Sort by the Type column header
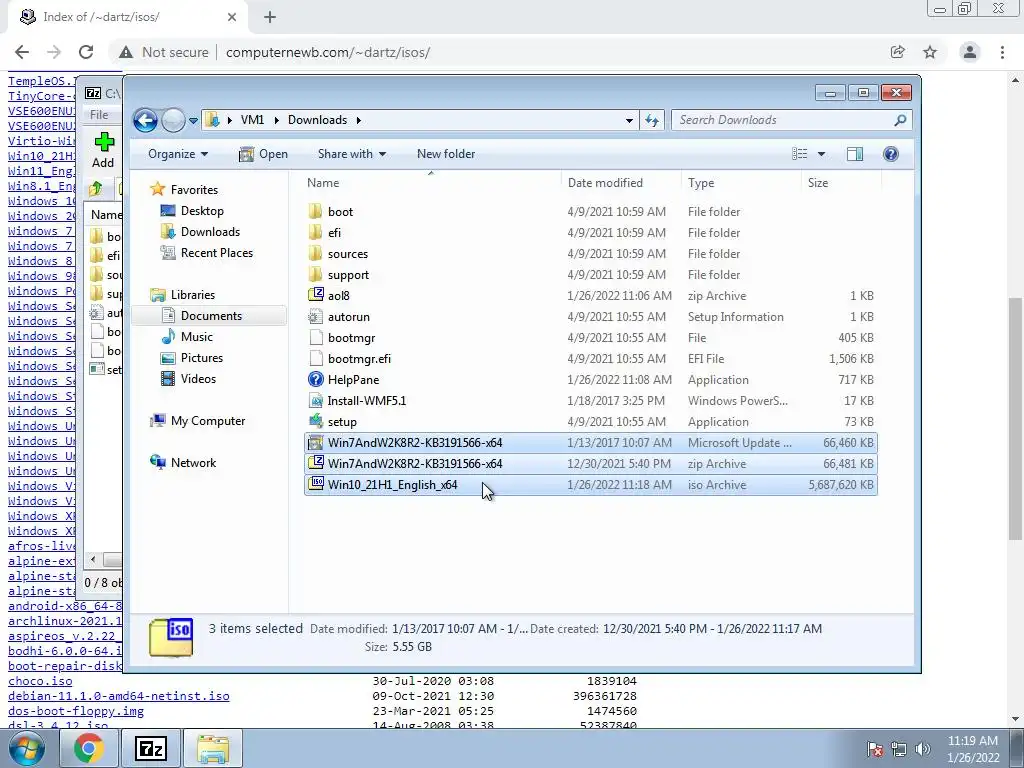 (741, 183)
